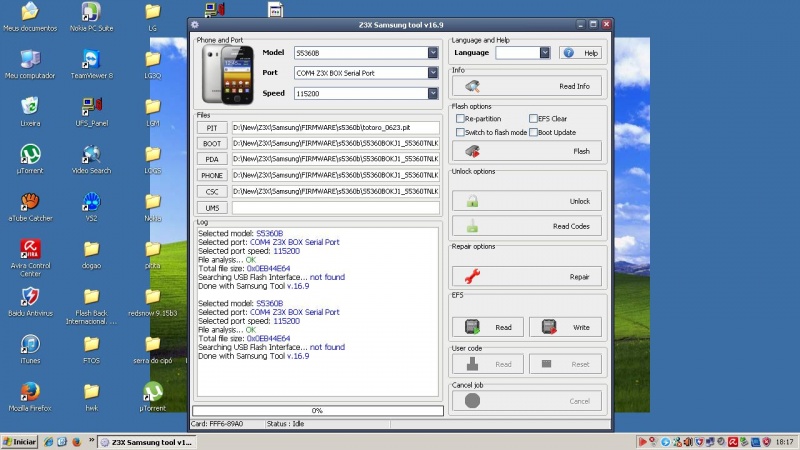Open the µTorrent icon below serra do cipó
Image resolution: width=800 pixels, height=450 pixels.
pos(153,396)
